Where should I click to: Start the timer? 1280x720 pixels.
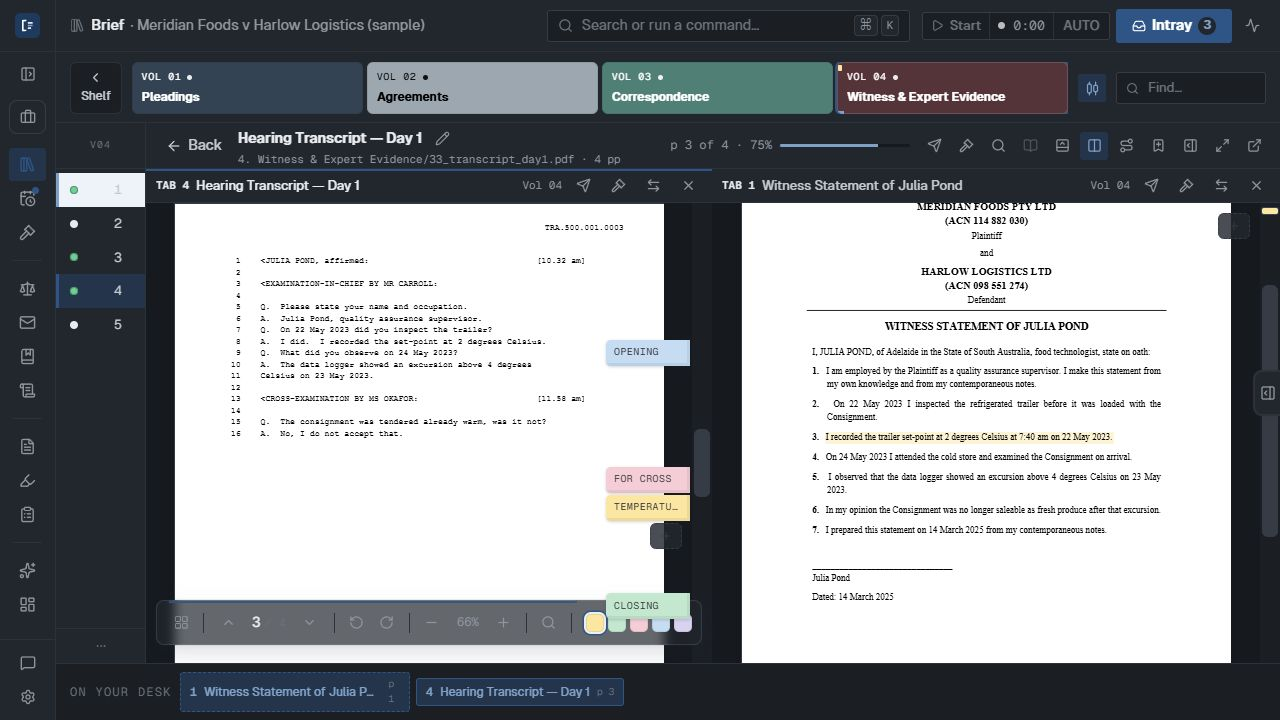click(x=956, y=25)
